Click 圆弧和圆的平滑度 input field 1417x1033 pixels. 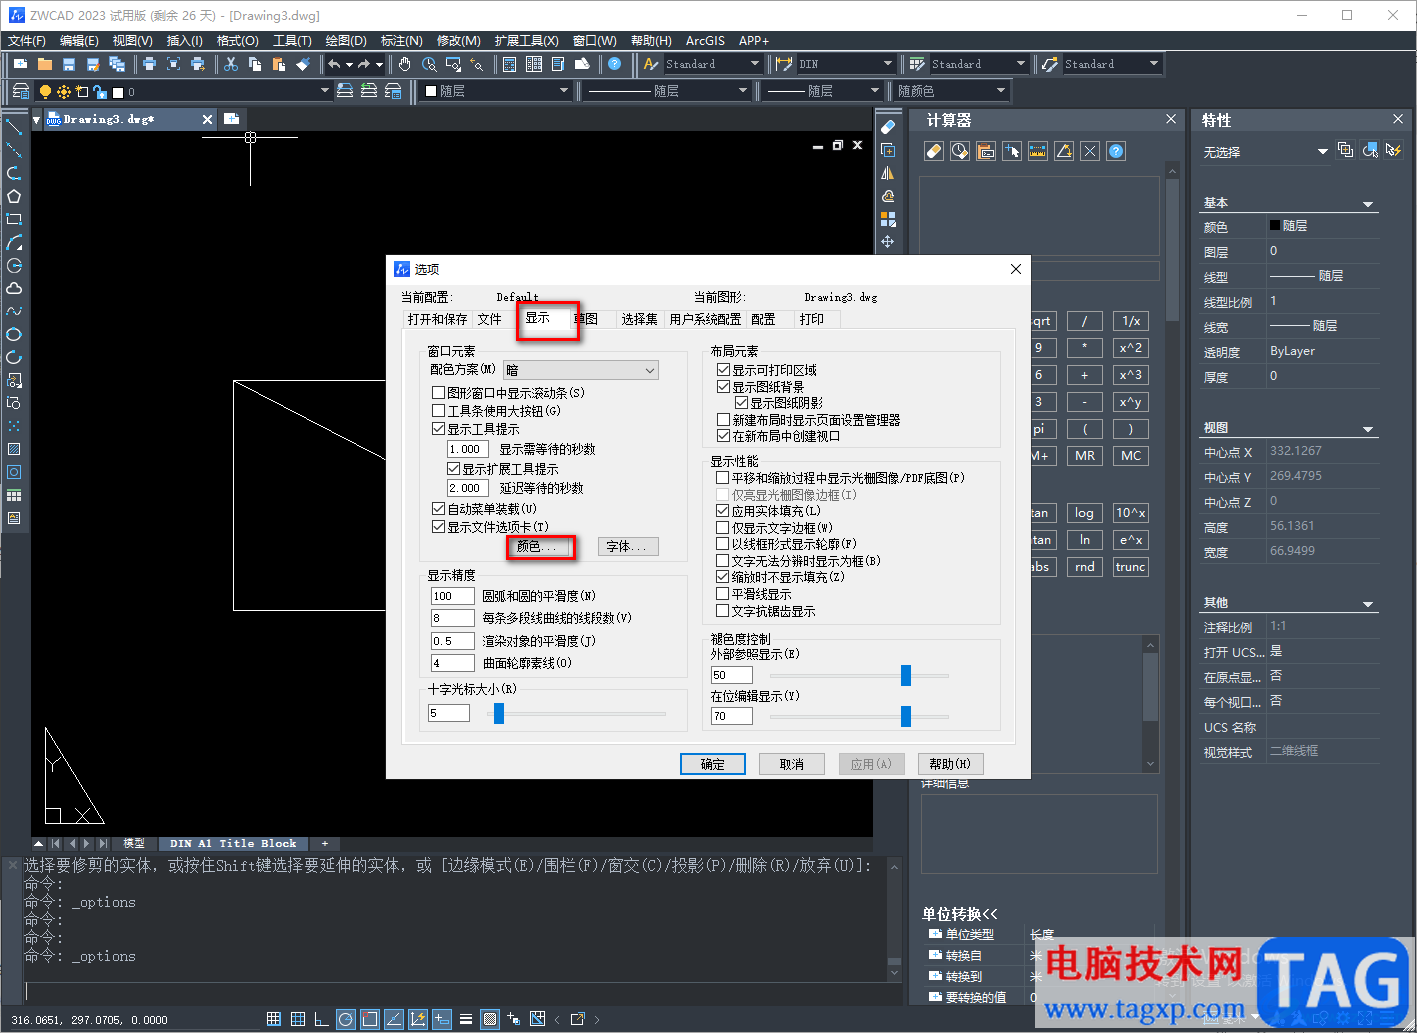[x=452, y=596]
